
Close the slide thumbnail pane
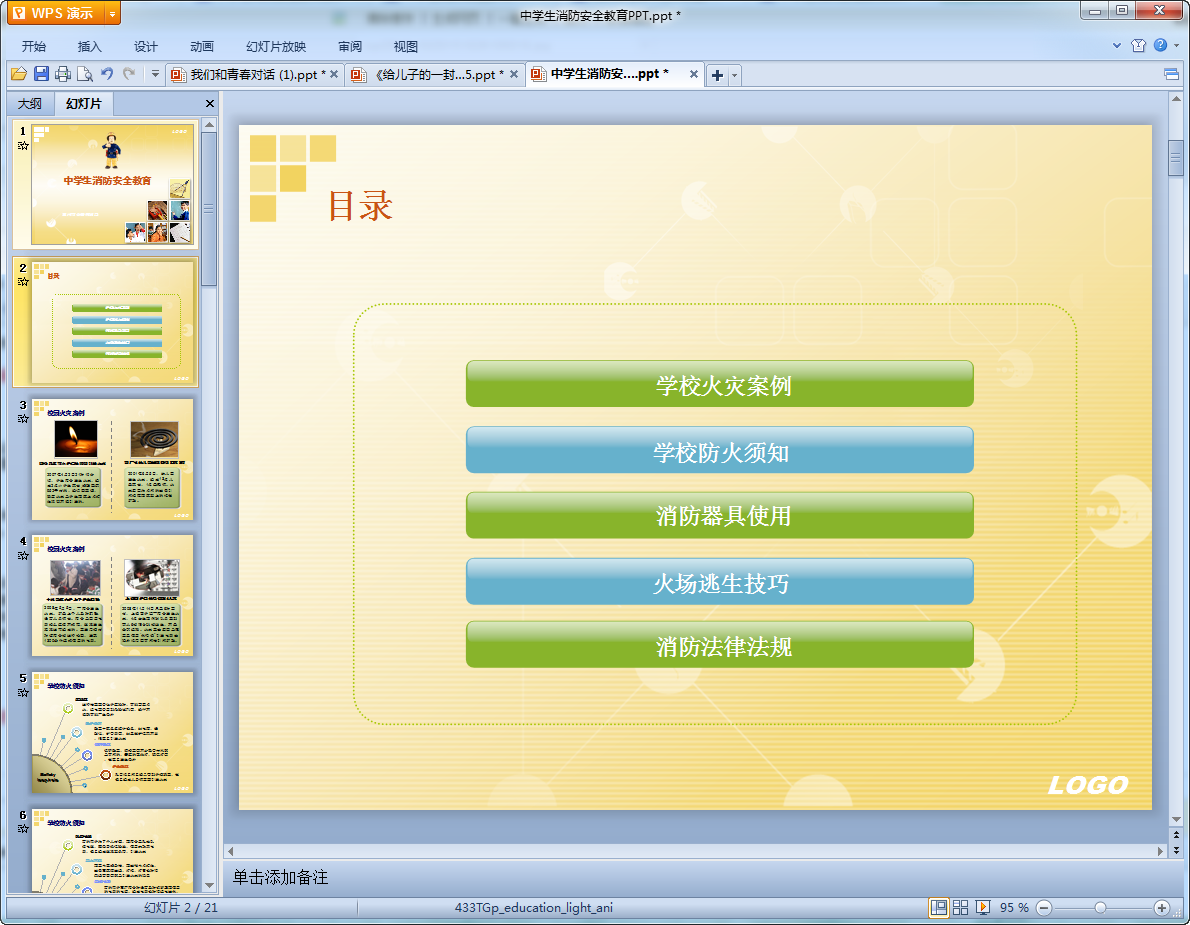click(x=210, y=103)
